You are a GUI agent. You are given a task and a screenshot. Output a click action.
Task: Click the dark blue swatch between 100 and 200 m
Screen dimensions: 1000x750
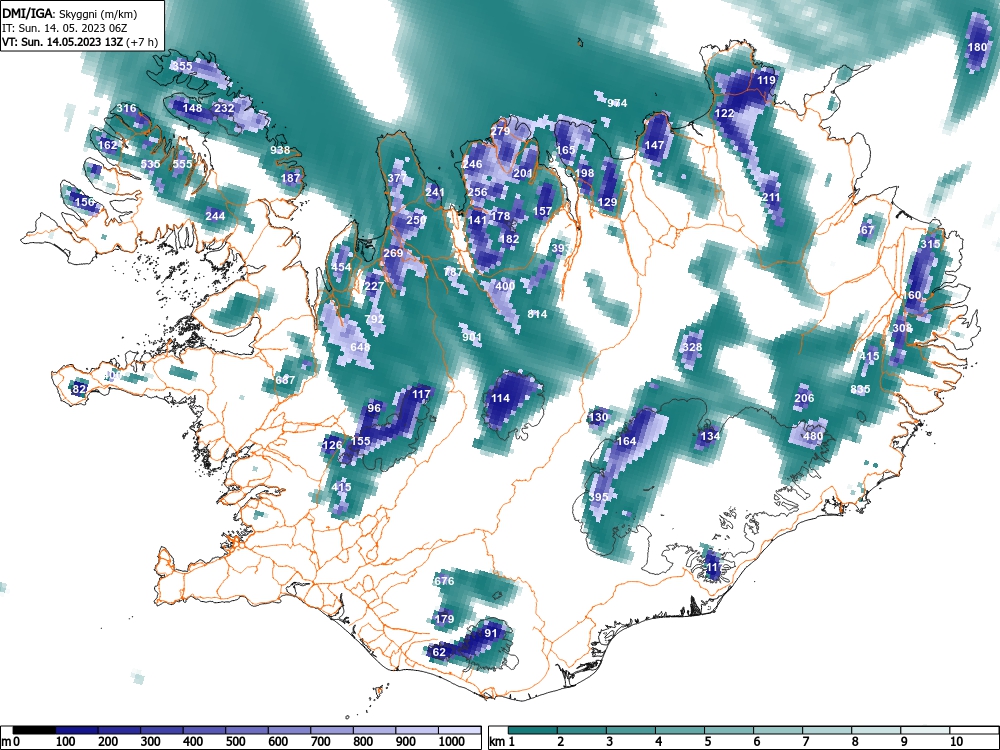click(x=77, y=730)
